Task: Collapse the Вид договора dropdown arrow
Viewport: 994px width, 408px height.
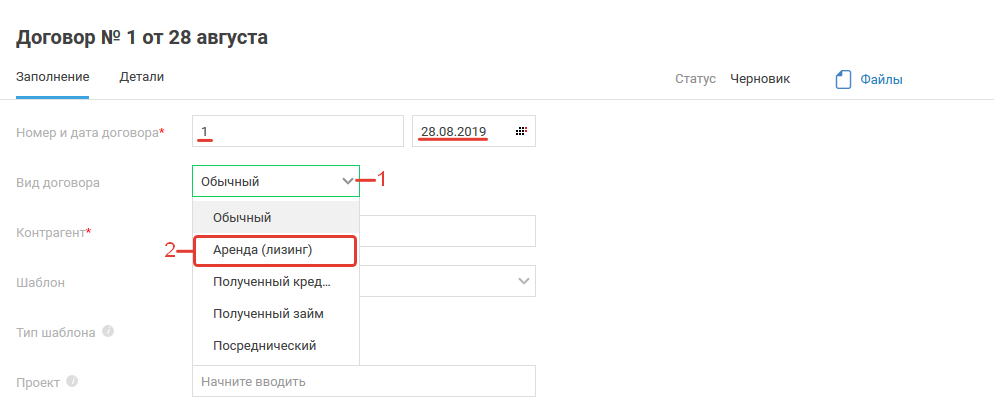Action: coord(347,181)
